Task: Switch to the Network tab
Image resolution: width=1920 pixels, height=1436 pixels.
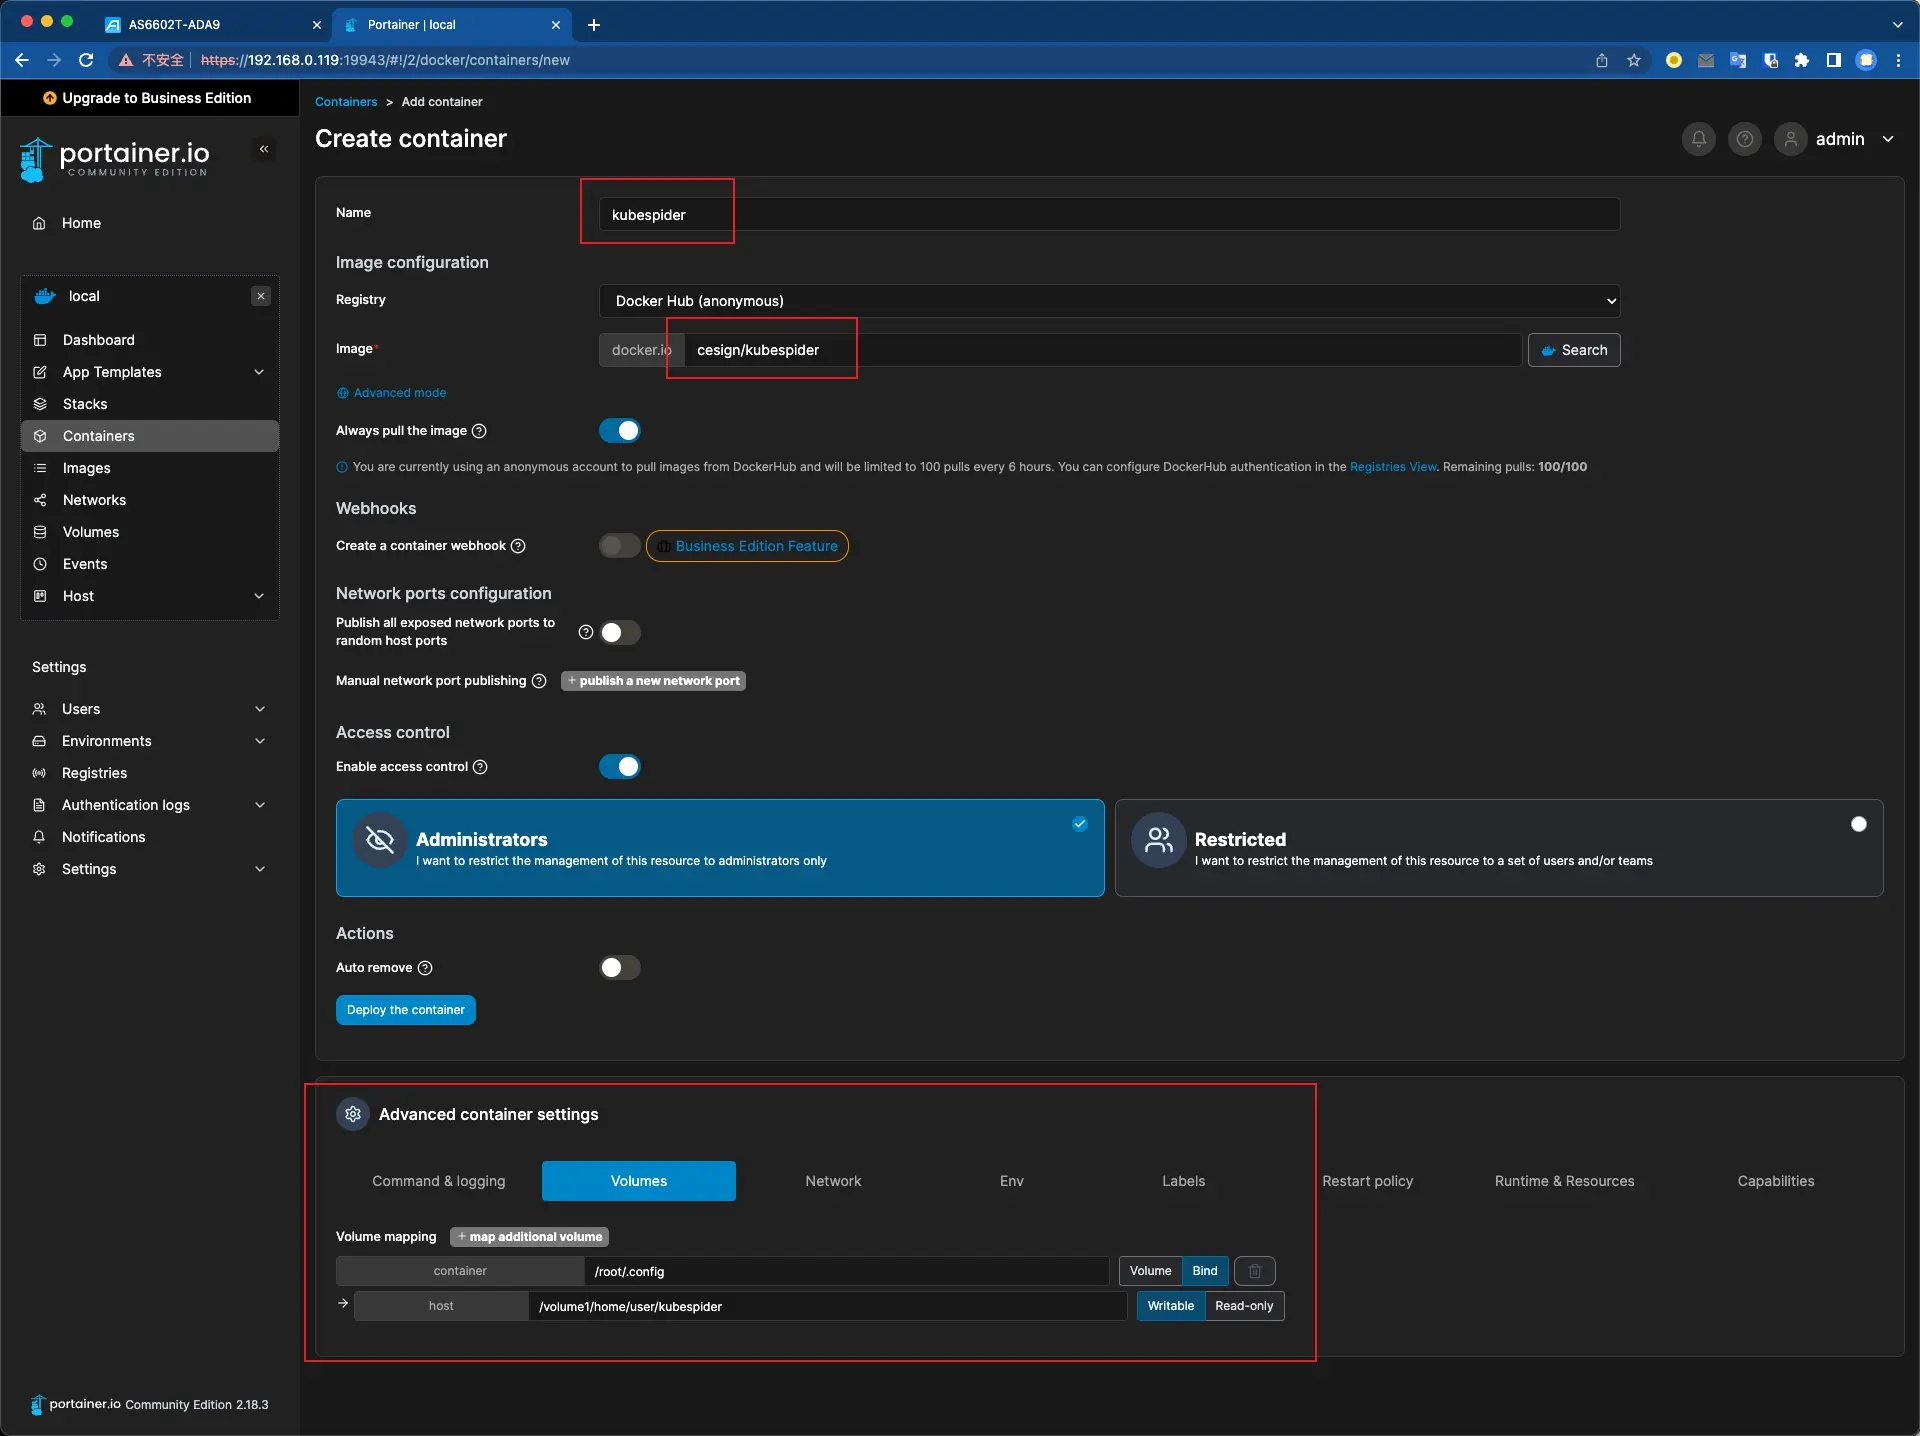Action: [833, 1181]
